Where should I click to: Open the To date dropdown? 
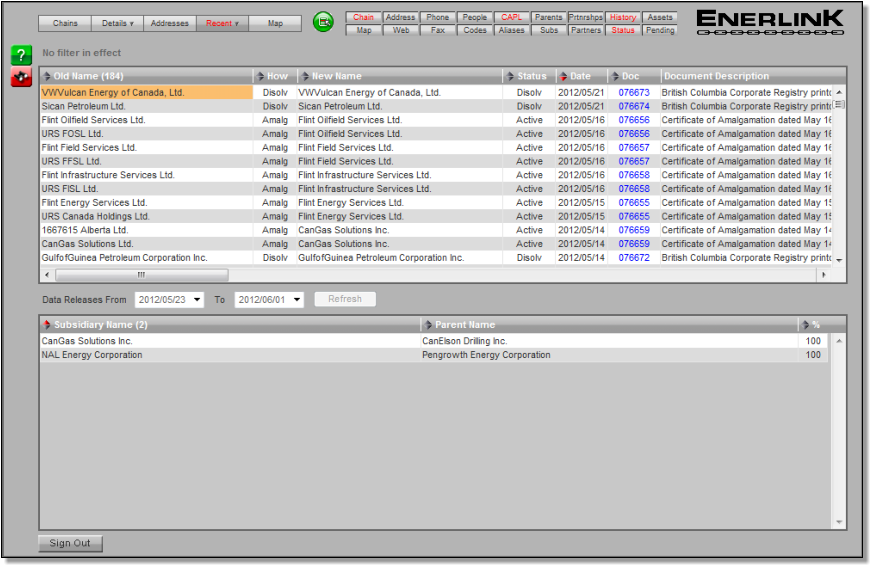297,300
